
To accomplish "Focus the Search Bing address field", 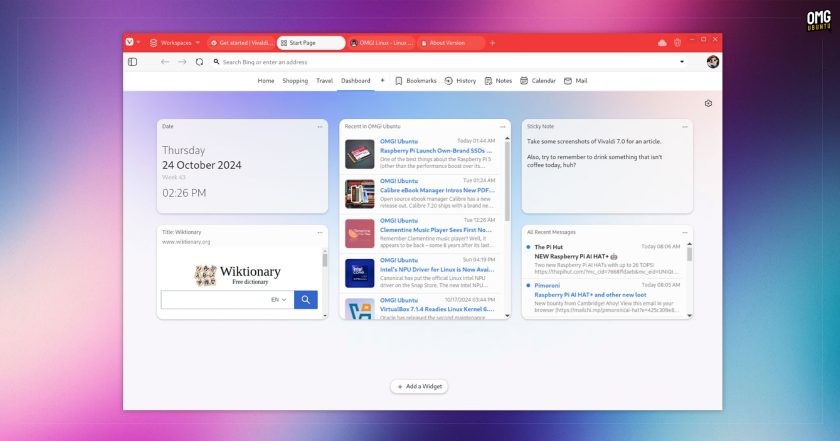I will click(445, 62).
